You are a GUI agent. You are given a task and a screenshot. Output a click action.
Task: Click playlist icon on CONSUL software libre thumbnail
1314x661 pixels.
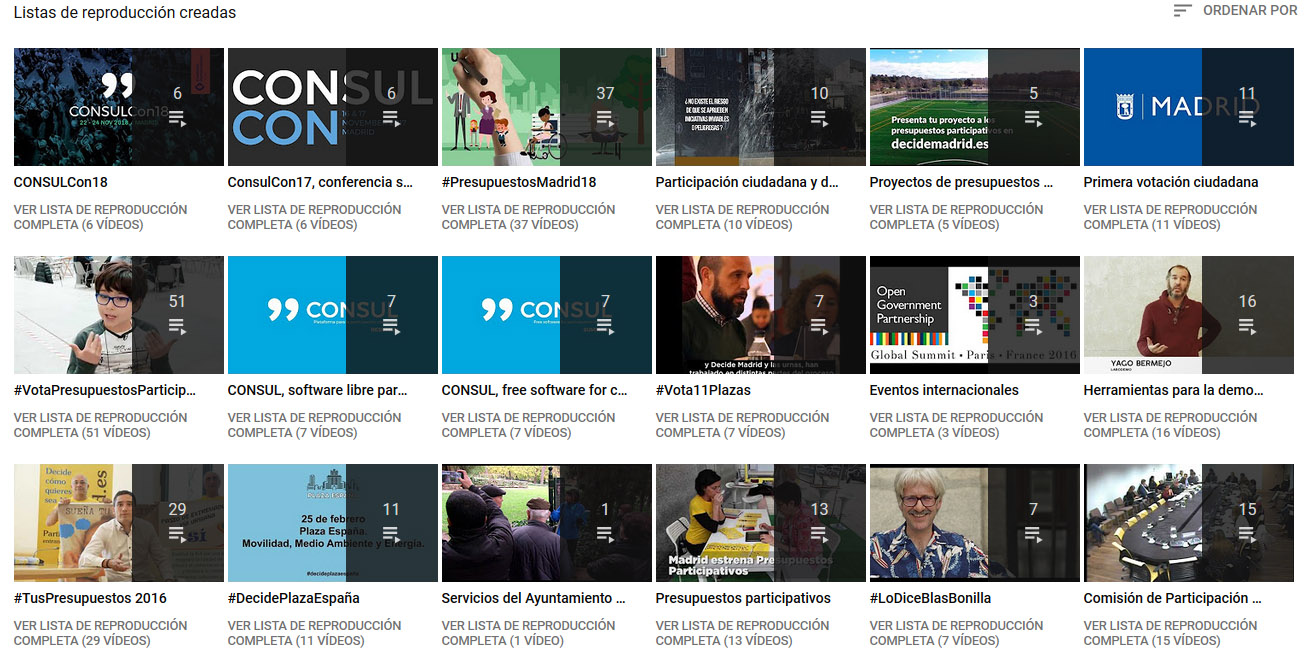click(391, 326)
